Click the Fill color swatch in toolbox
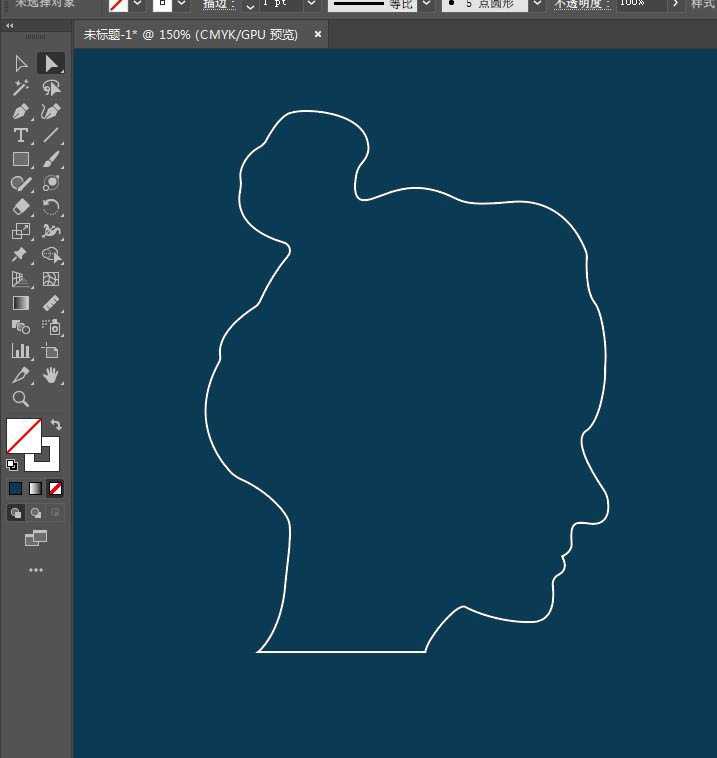 coord(22,435)
